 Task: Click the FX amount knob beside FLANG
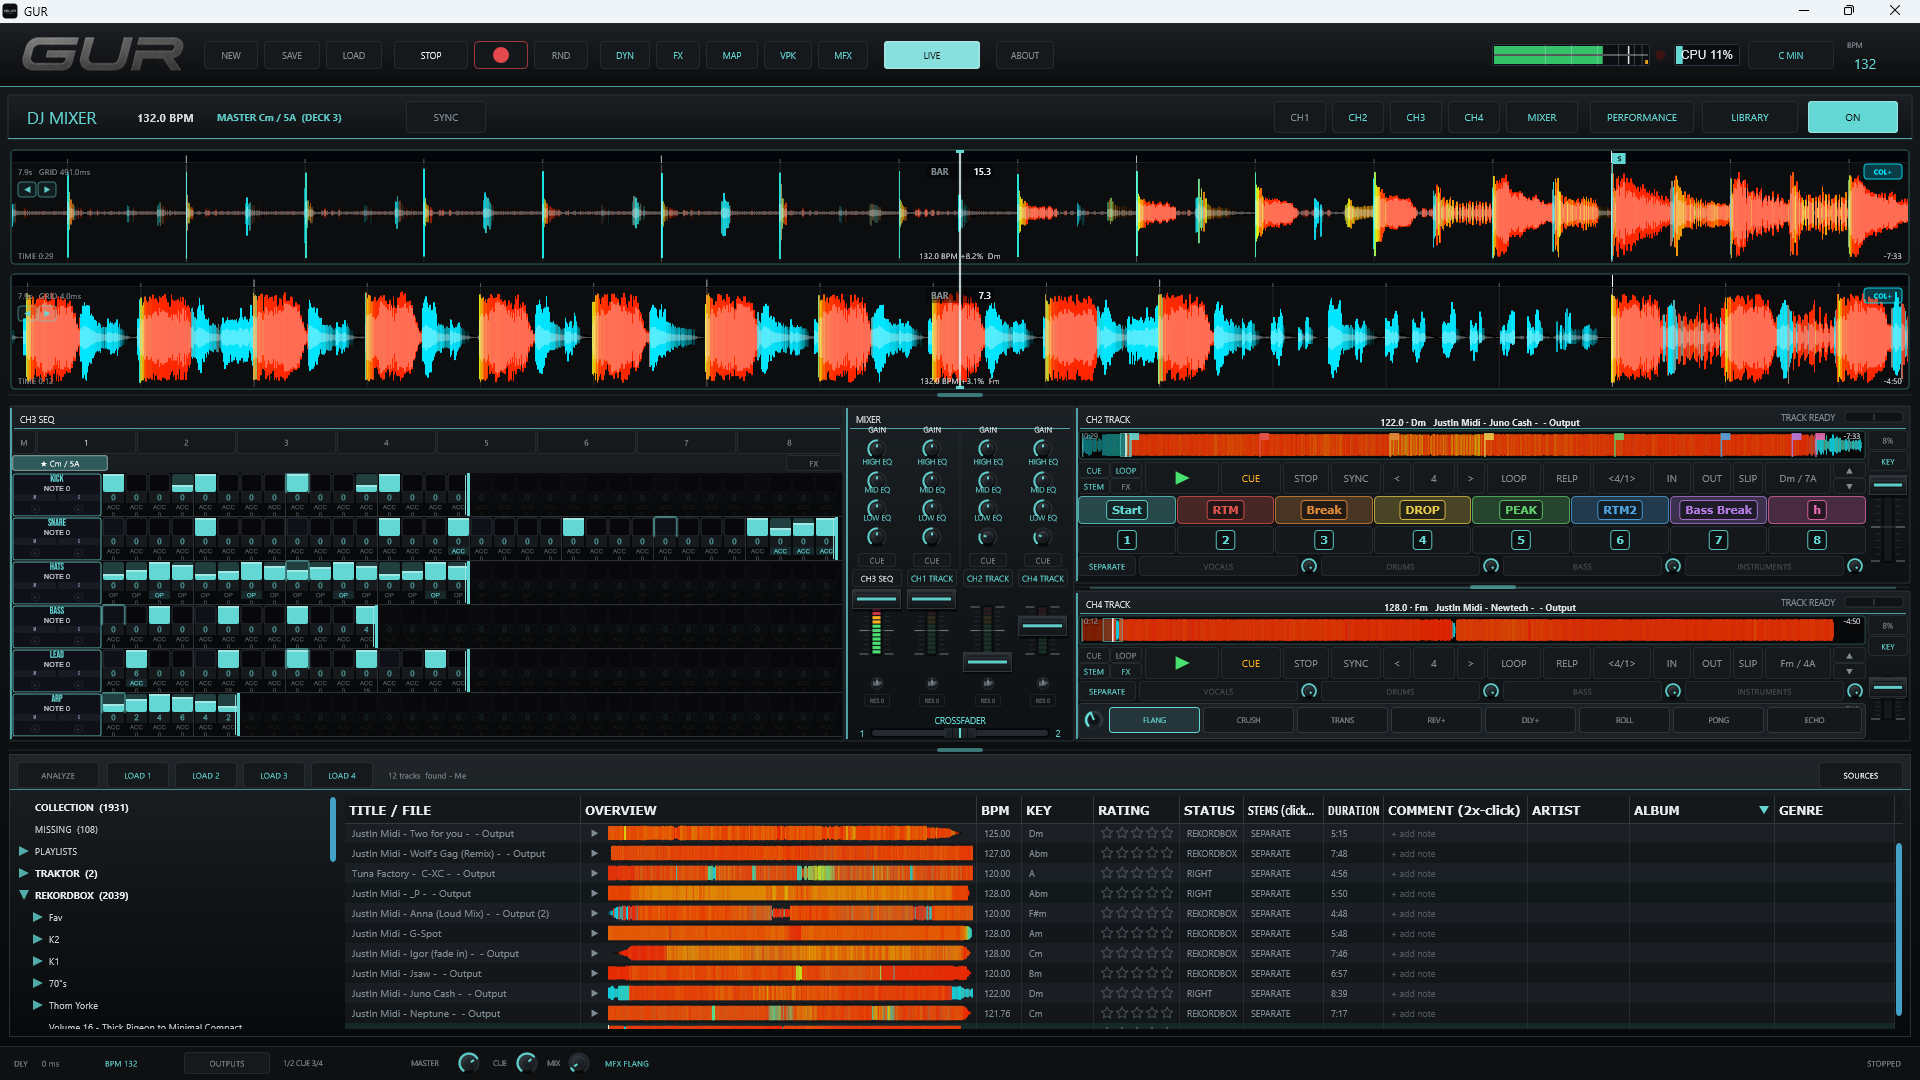click(x=1093, y=720)
